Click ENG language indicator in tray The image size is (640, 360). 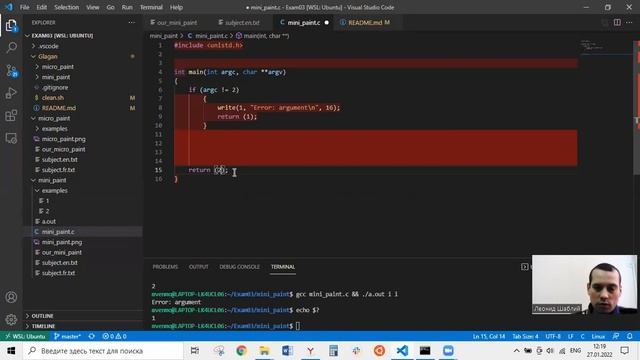(575, 351)
